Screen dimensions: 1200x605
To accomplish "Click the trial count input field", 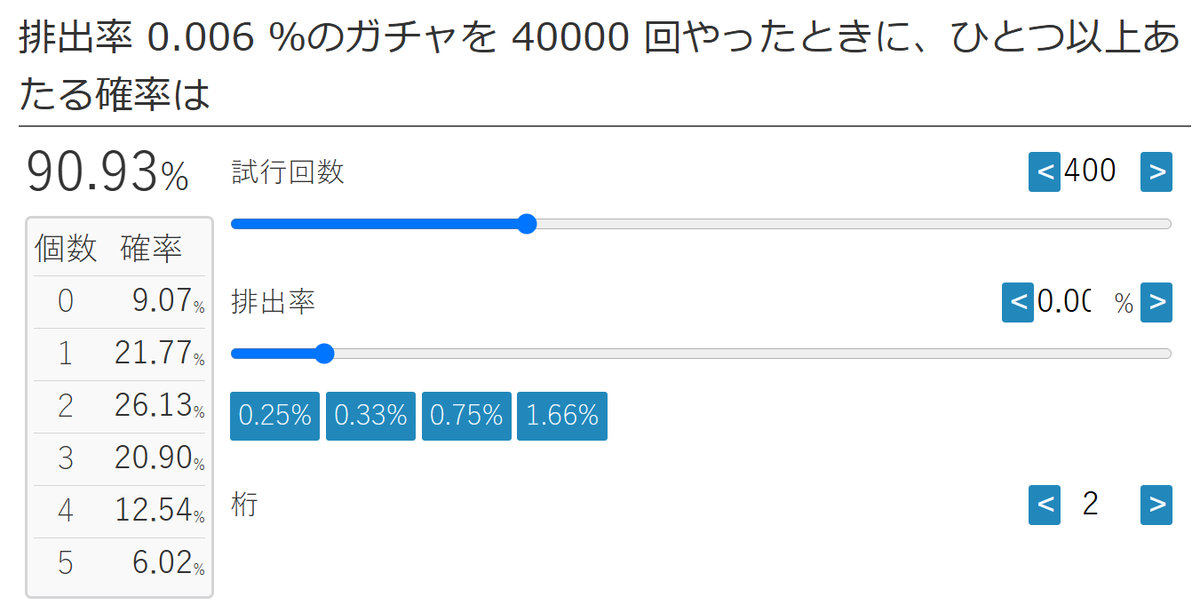I will [1100, 172].
